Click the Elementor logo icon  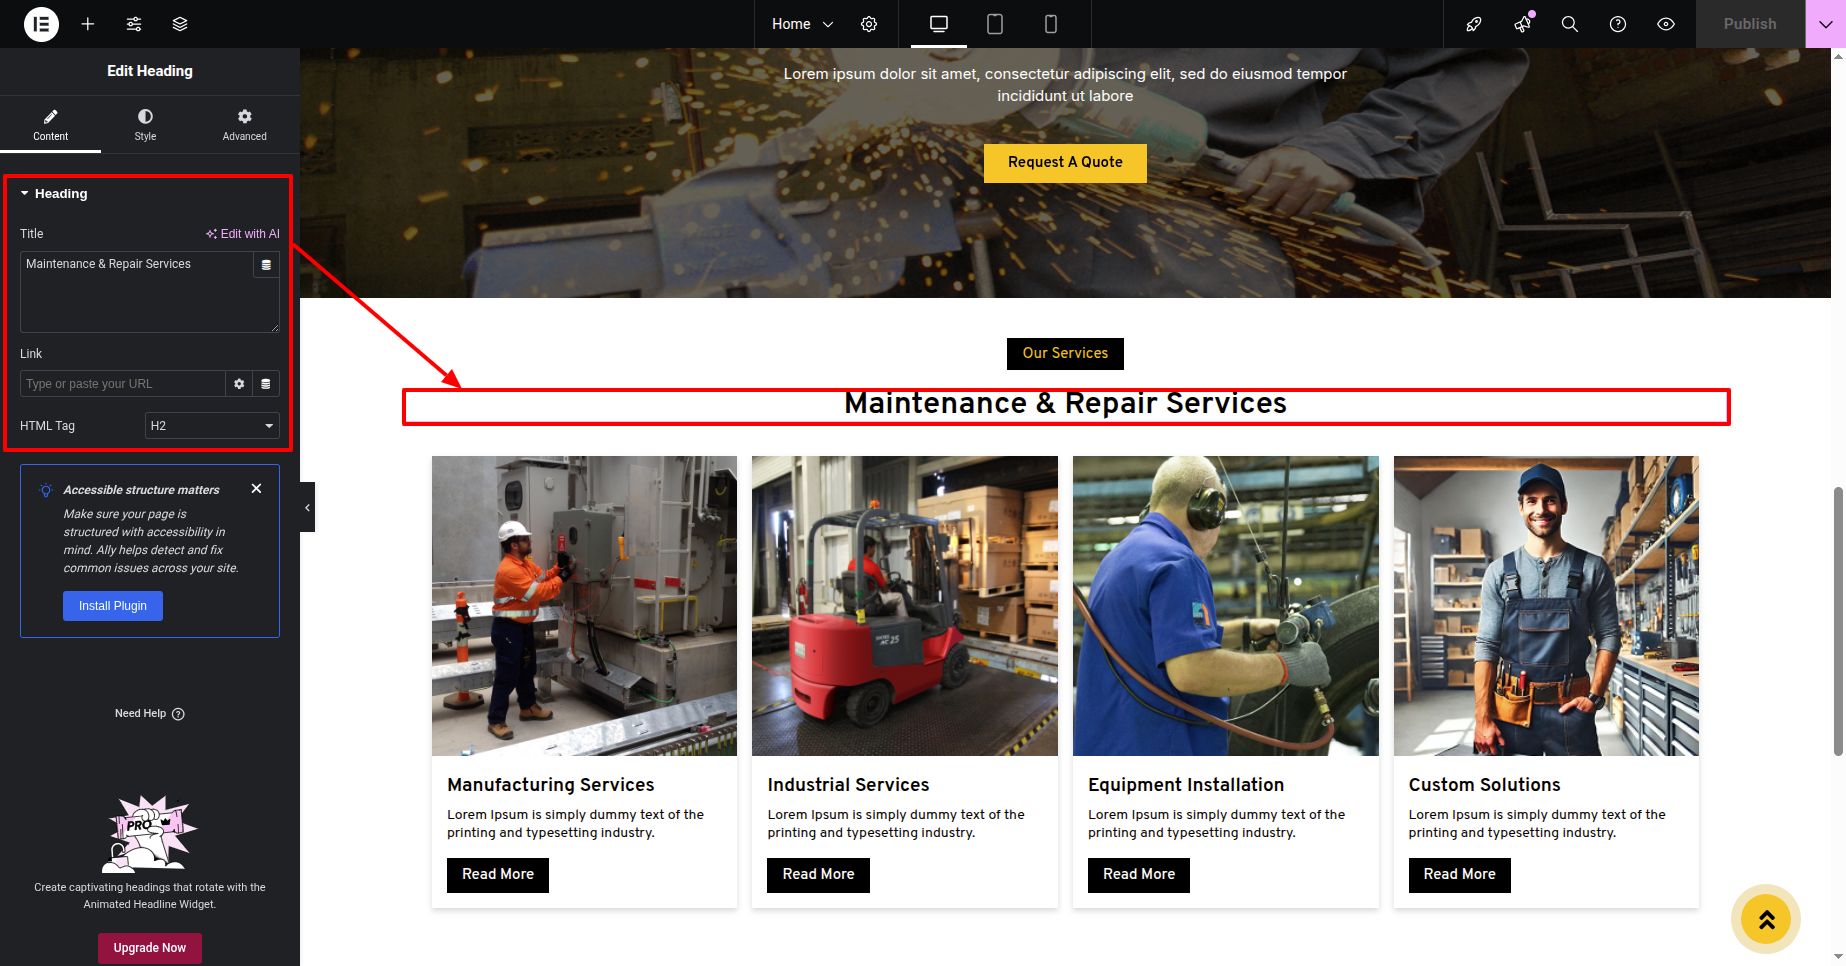click(x=41, y=24)
